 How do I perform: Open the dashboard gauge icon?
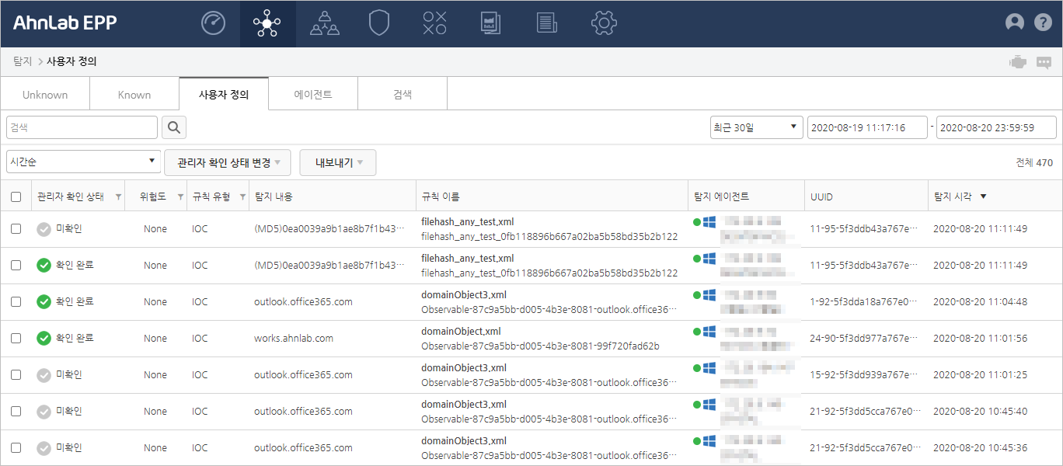(x=213, y=23)
